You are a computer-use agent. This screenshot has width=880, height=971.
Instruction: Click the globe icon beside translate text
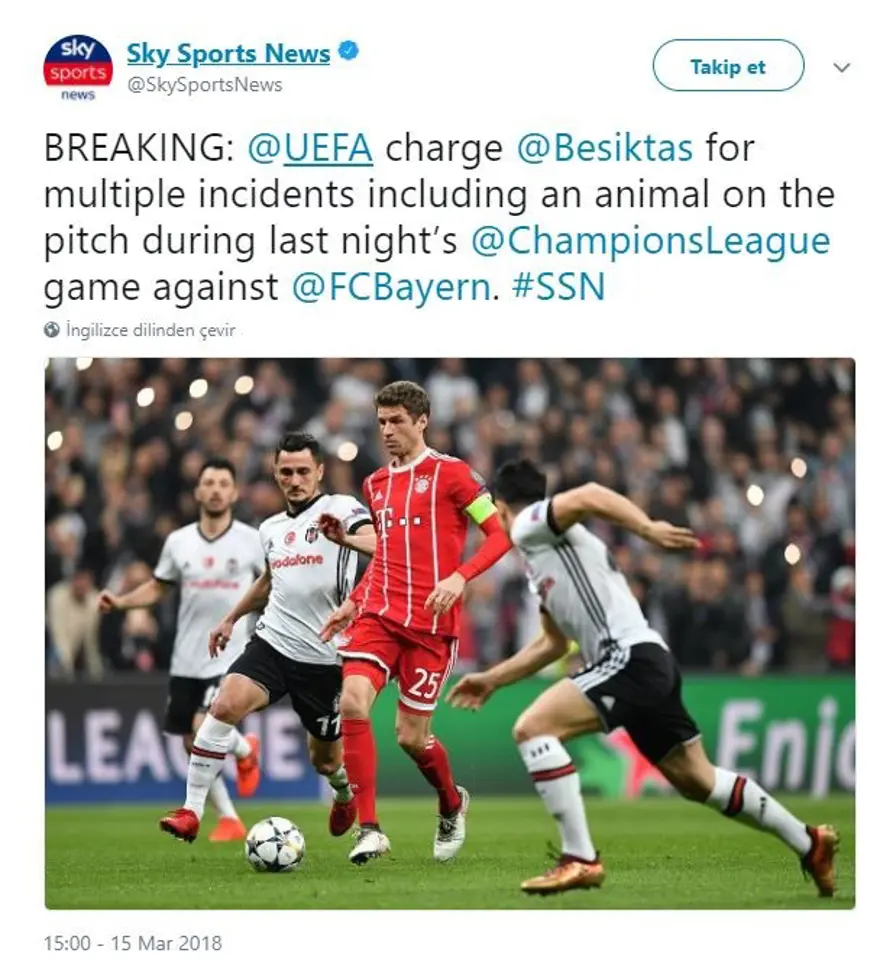(52, 330)
